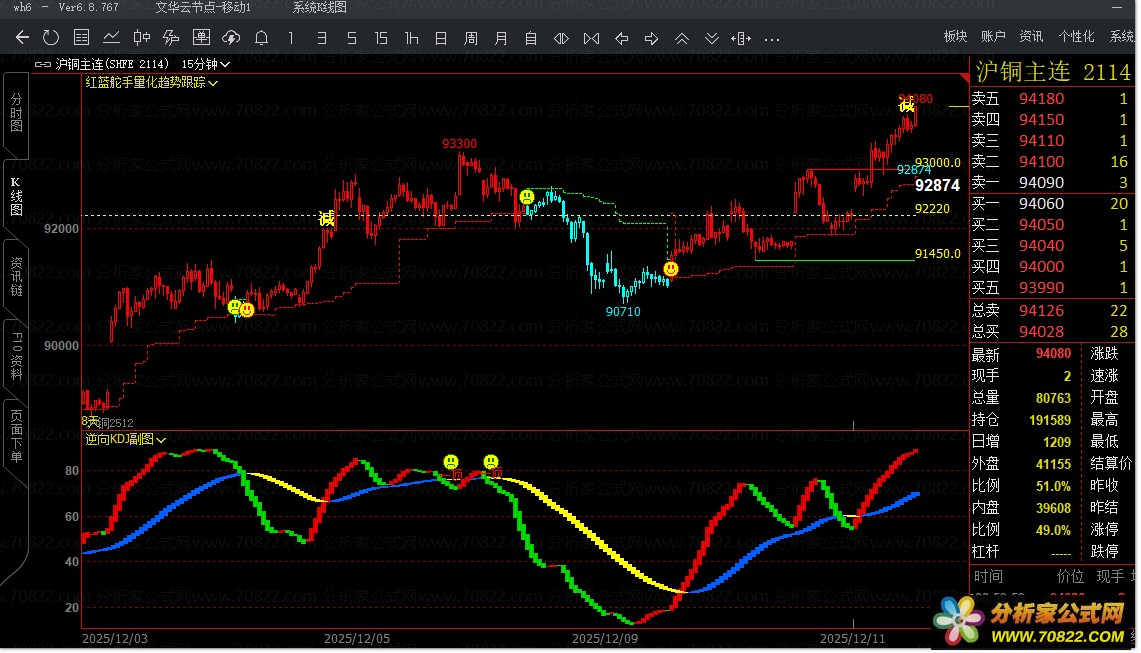Image resolution: width=1141 pixels, height=653 pixels.
Task: Click the right arrow icon in the toolbar
Action: [651, 38]
